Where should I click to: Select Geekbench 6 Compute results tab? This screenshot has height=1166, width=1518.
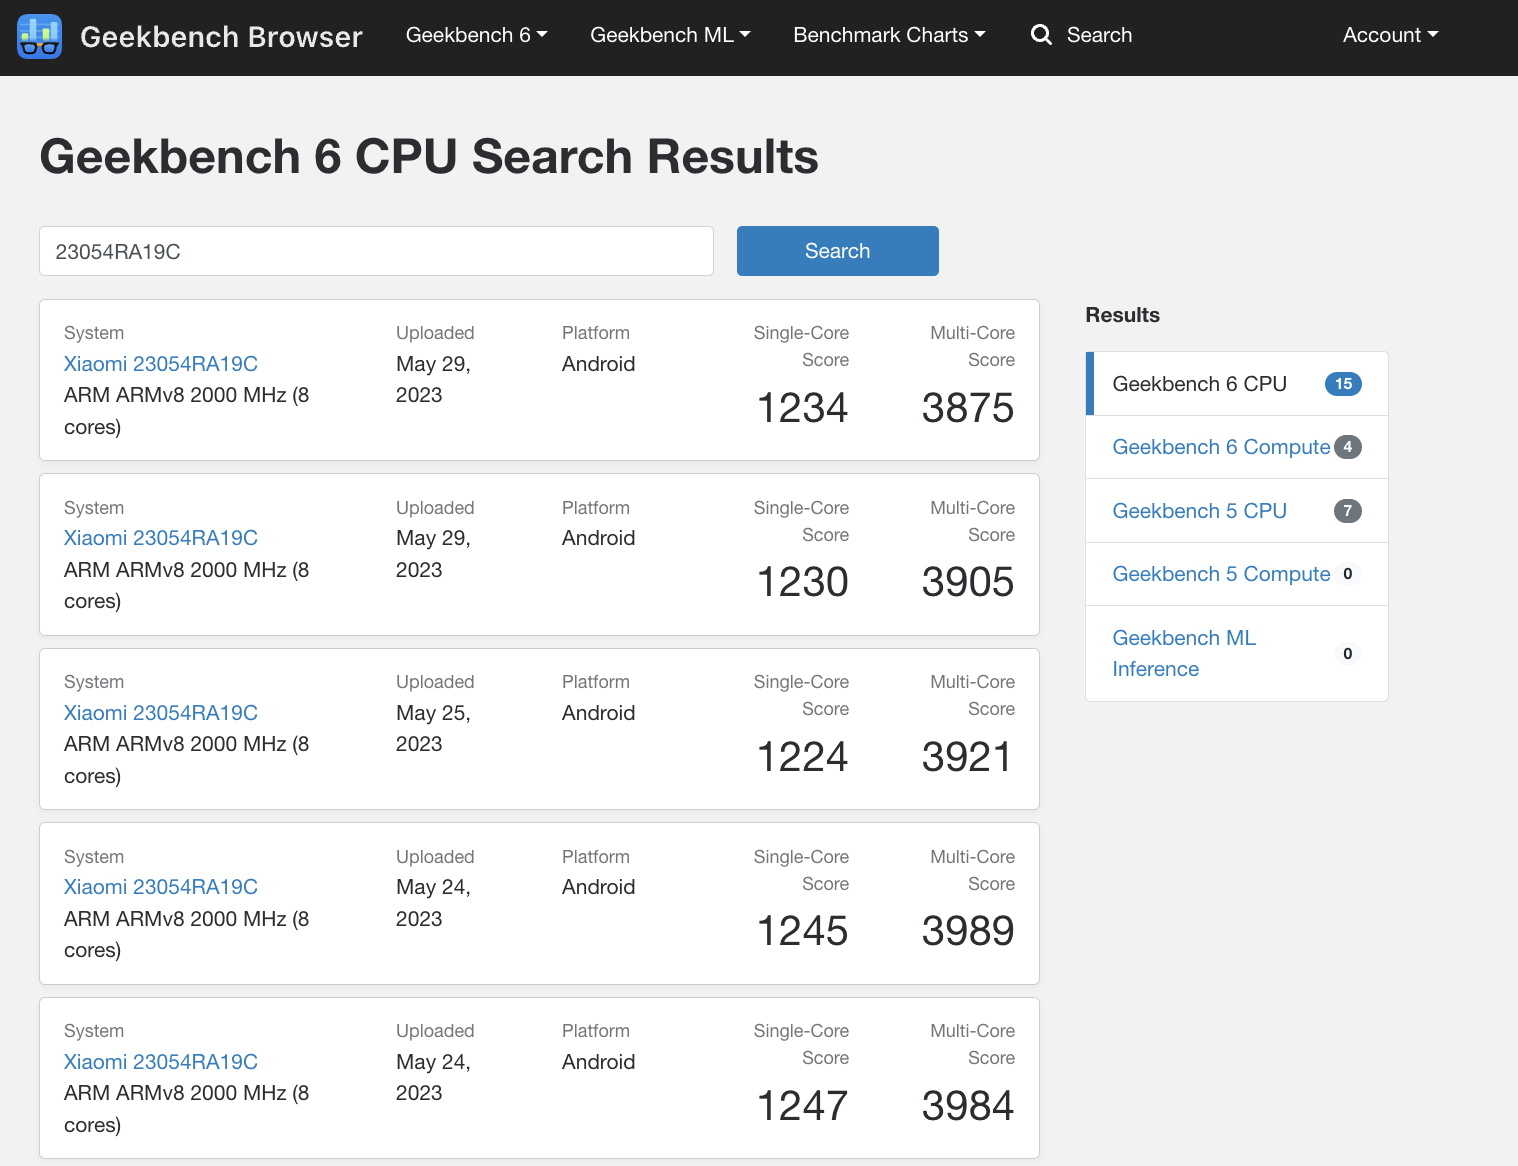coord(1237,447)
